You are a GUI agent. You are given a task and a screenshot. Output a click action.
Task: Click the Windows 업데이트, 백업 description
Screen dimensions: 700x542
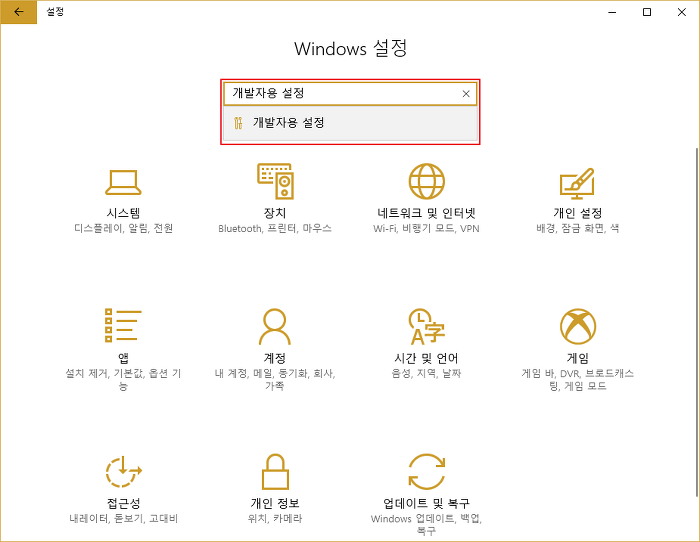coord(426,524)
